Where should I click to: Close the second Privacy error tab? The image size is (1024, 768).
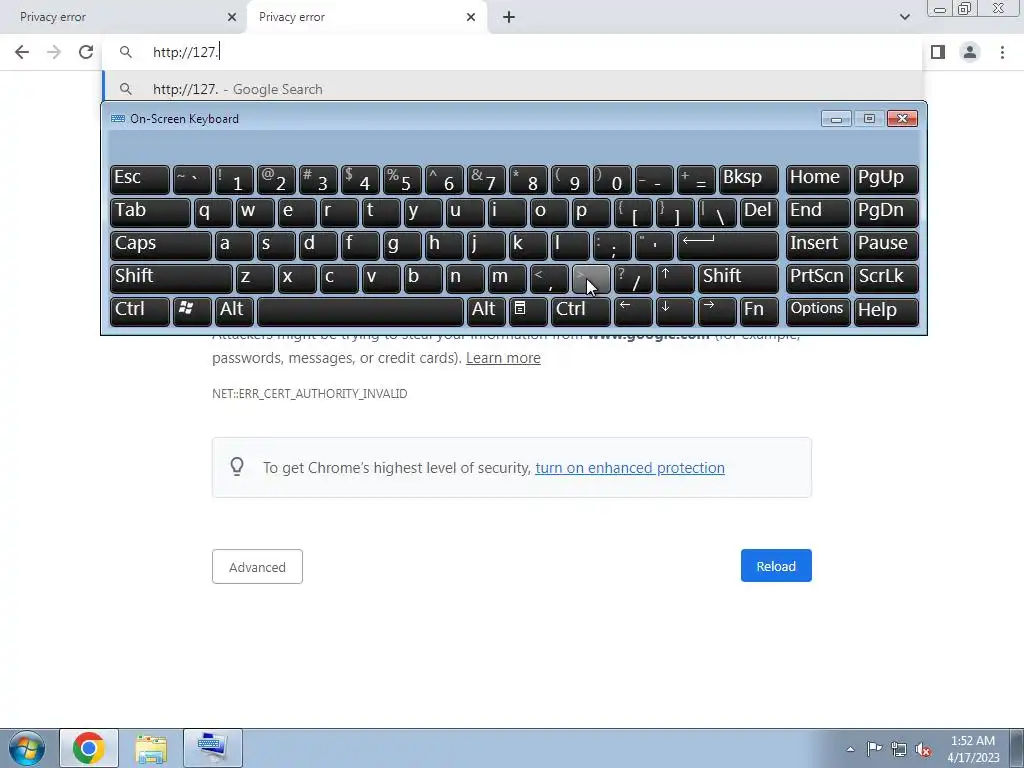click(471, 17)
